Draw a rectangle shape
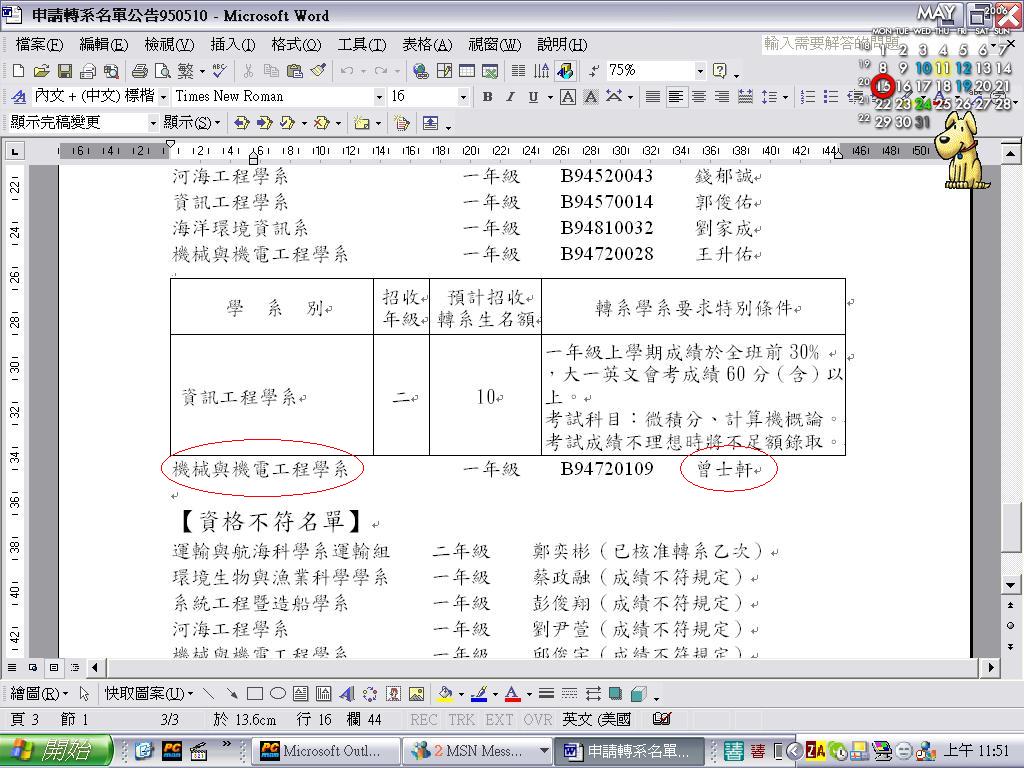Screen dimensions: 1024x768 (x=255, y=694)
